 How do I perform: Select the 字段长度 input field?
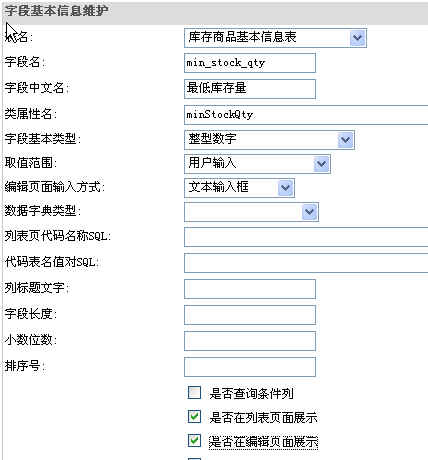pyautogui.click(x=250, y=315)
